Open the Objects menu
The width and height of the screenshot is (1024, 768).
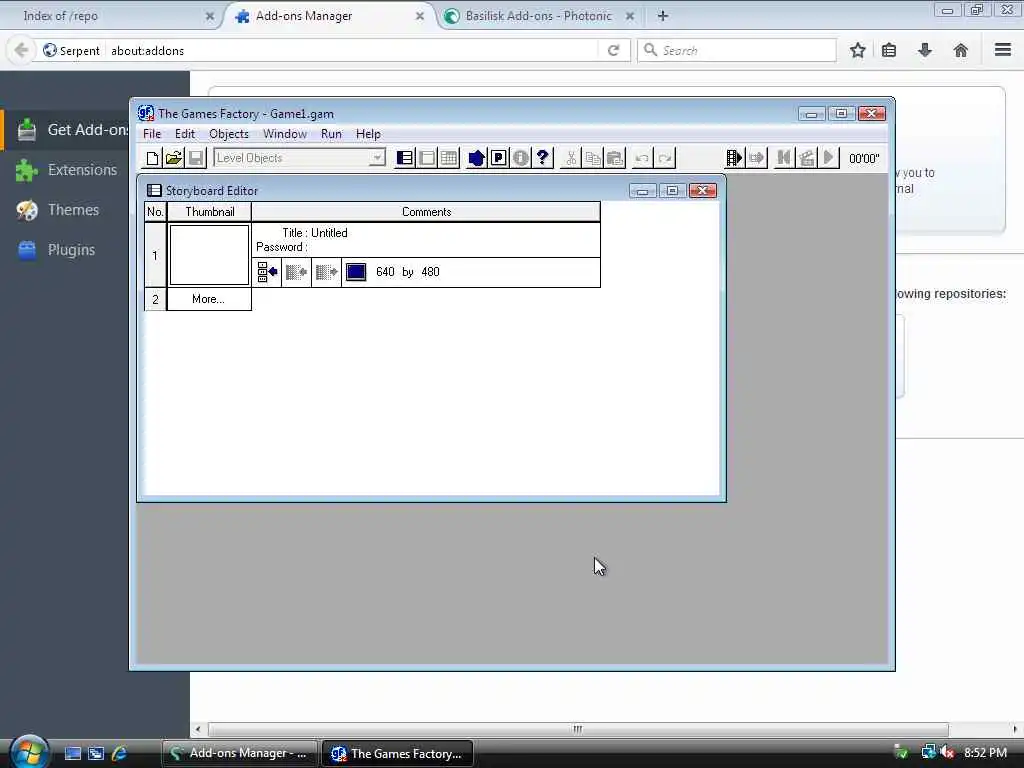(x=229, y=134)
